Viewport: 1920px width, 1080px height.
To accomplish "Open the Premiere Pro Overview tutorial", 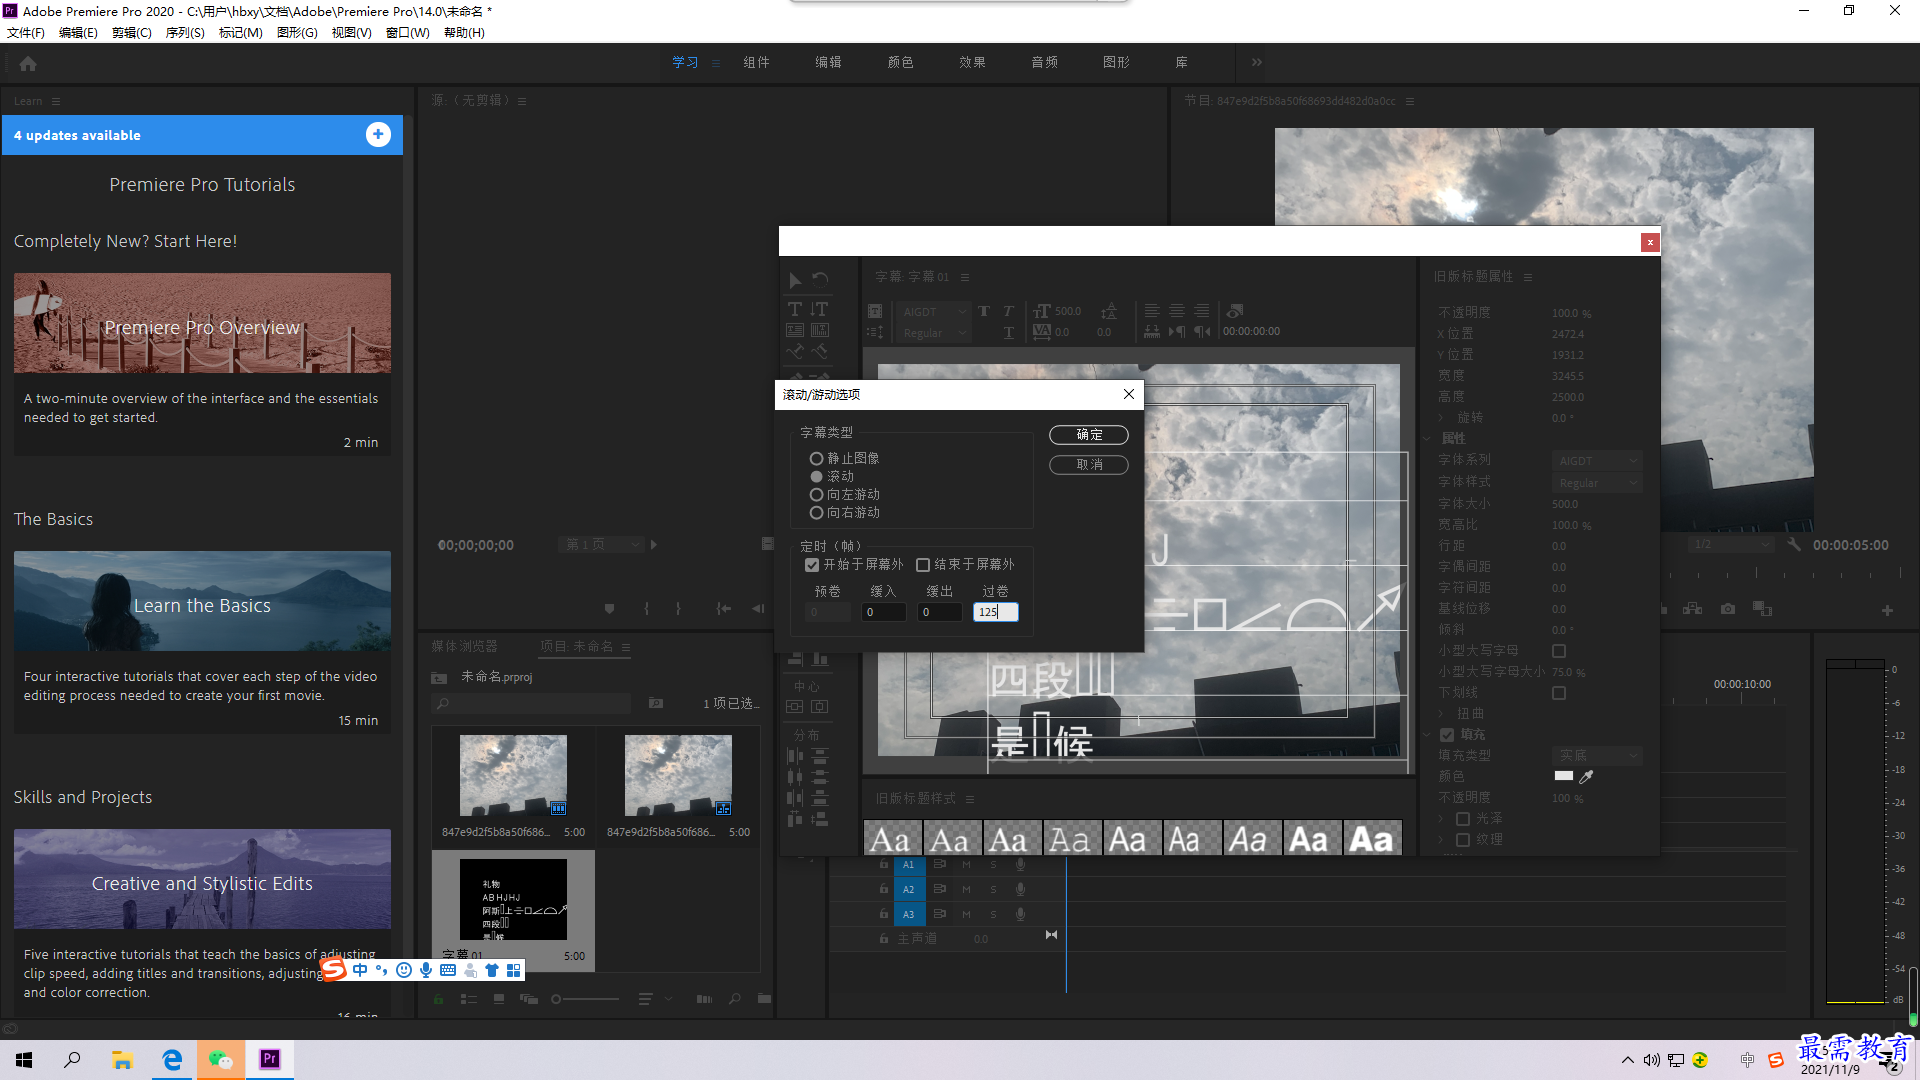I will [x=202, y=323].
